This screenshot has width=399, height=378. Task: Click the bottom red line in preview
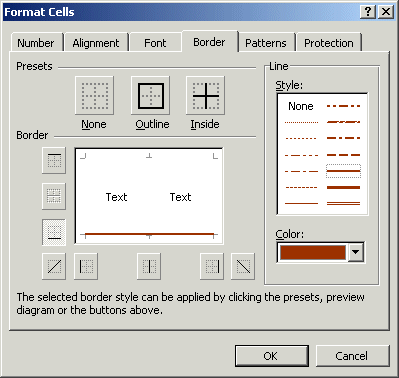tap(149, 234)
